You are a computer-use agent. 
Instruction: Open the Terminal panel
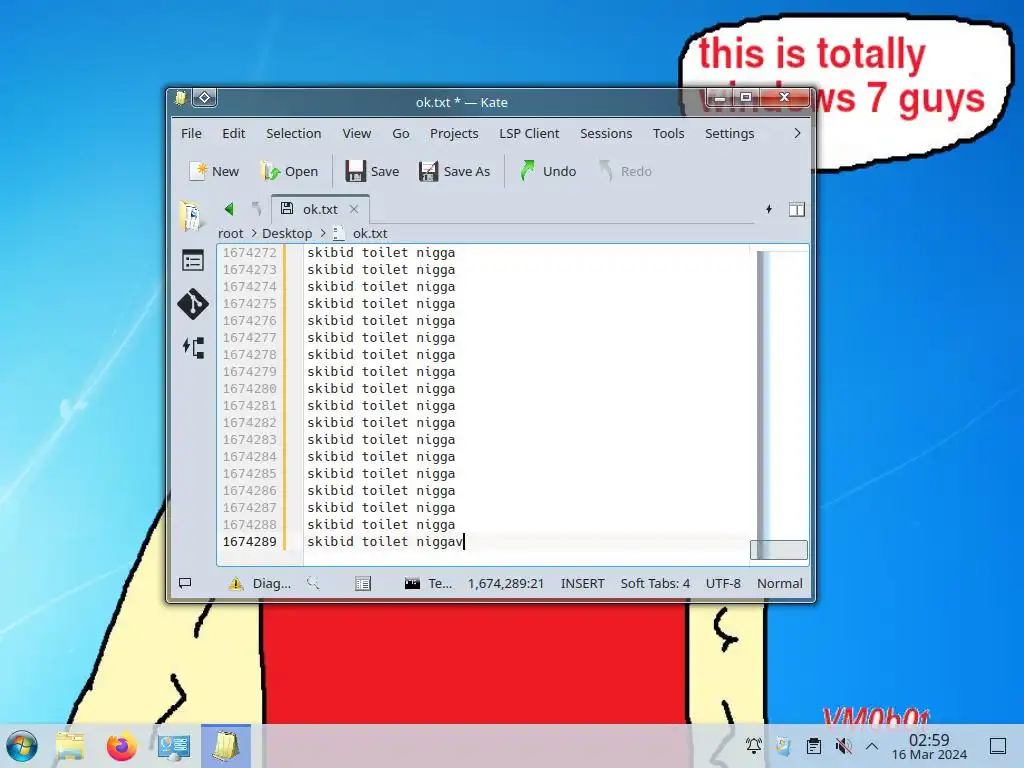tap(428, 583)
